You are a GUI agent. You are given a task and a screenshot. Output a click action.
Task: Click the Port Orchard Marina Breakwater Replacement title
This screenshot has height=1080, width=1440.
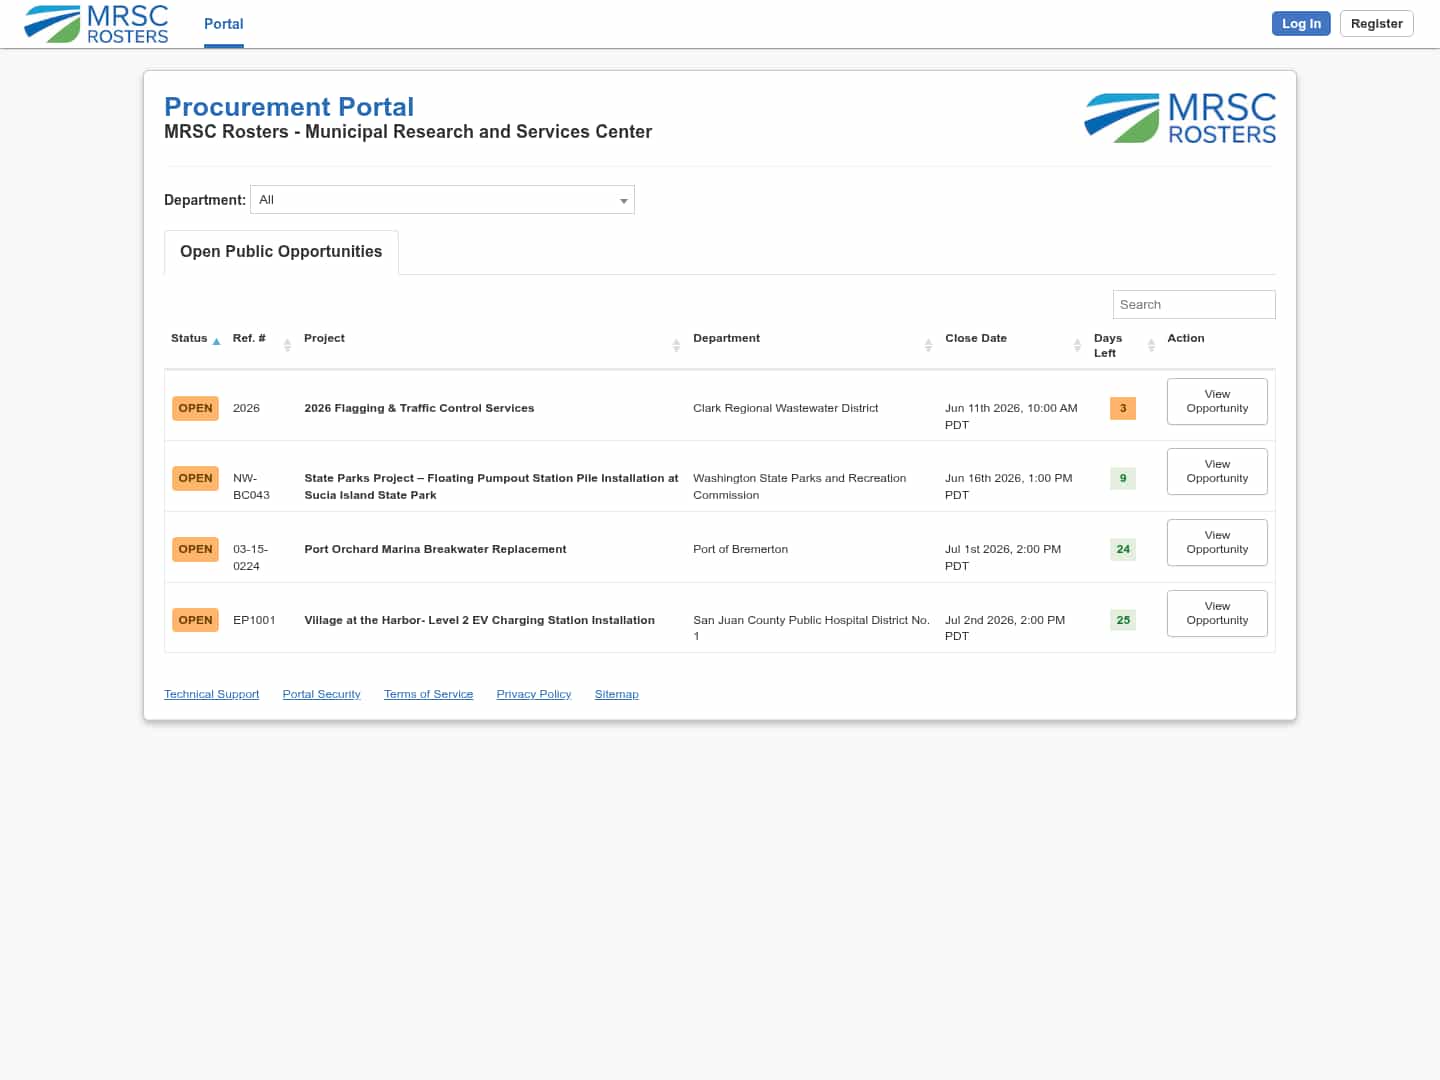pos(435,549)
